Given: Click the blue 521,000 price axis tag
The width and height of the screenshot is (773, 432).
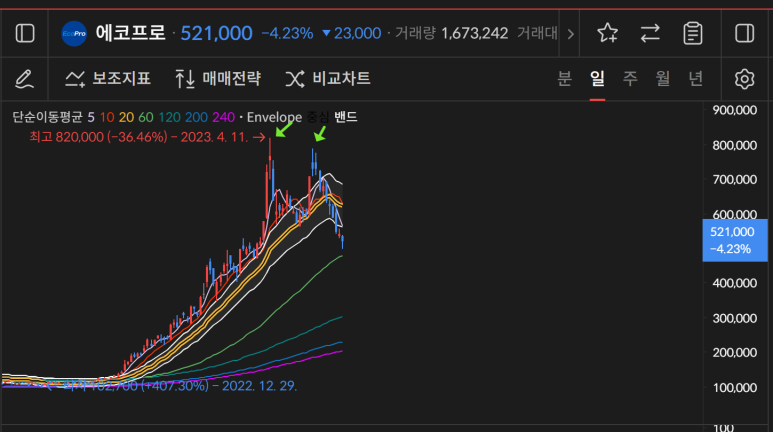Looking at the screenshot, I should 735,240.
